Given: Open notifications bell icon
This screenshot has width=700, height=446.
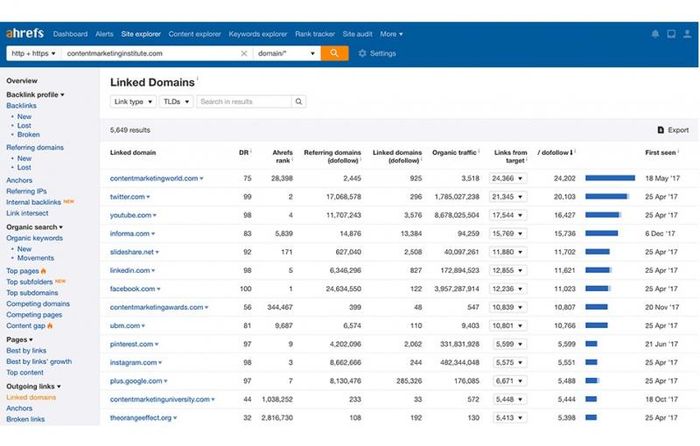Looking at the screenshot, I should [655, 34].
